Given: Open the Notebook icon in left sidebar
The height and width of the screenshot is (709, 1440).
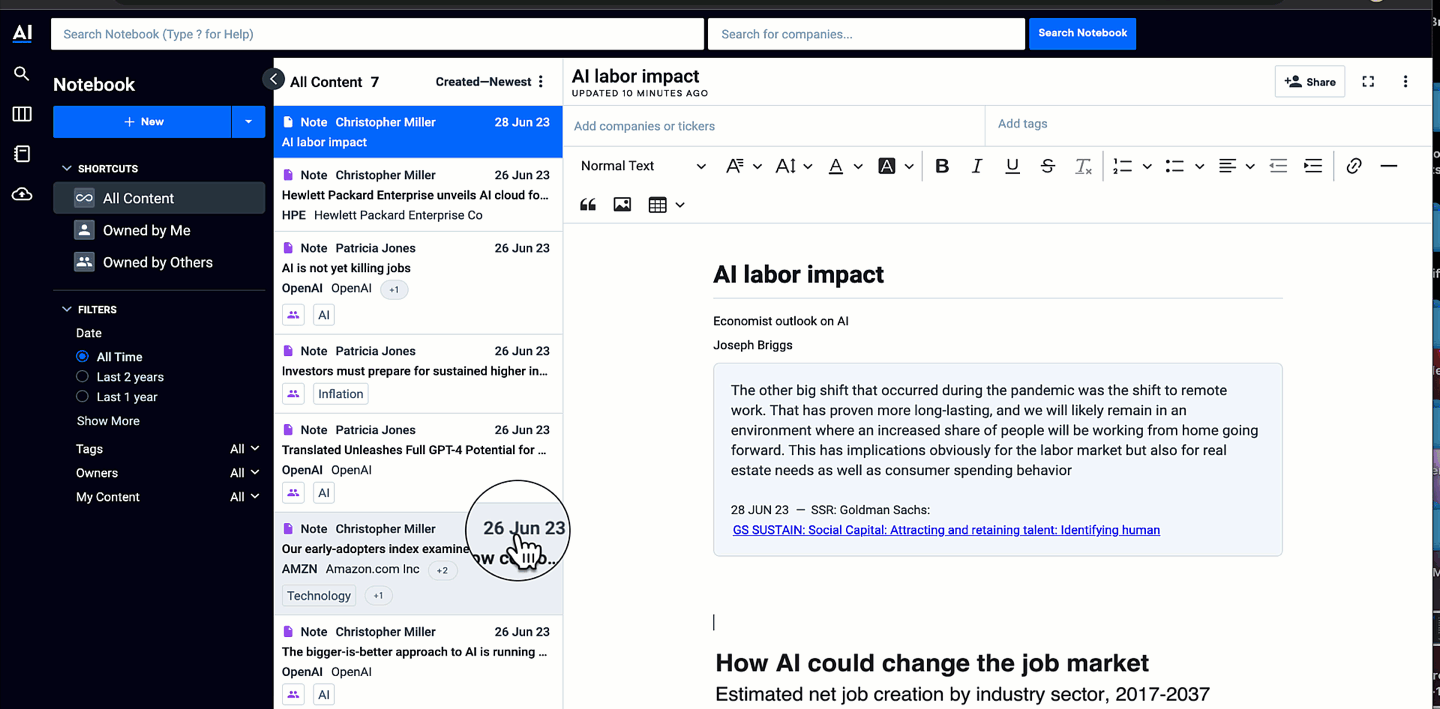Looking at the screenshot, I should coord(22,154).
